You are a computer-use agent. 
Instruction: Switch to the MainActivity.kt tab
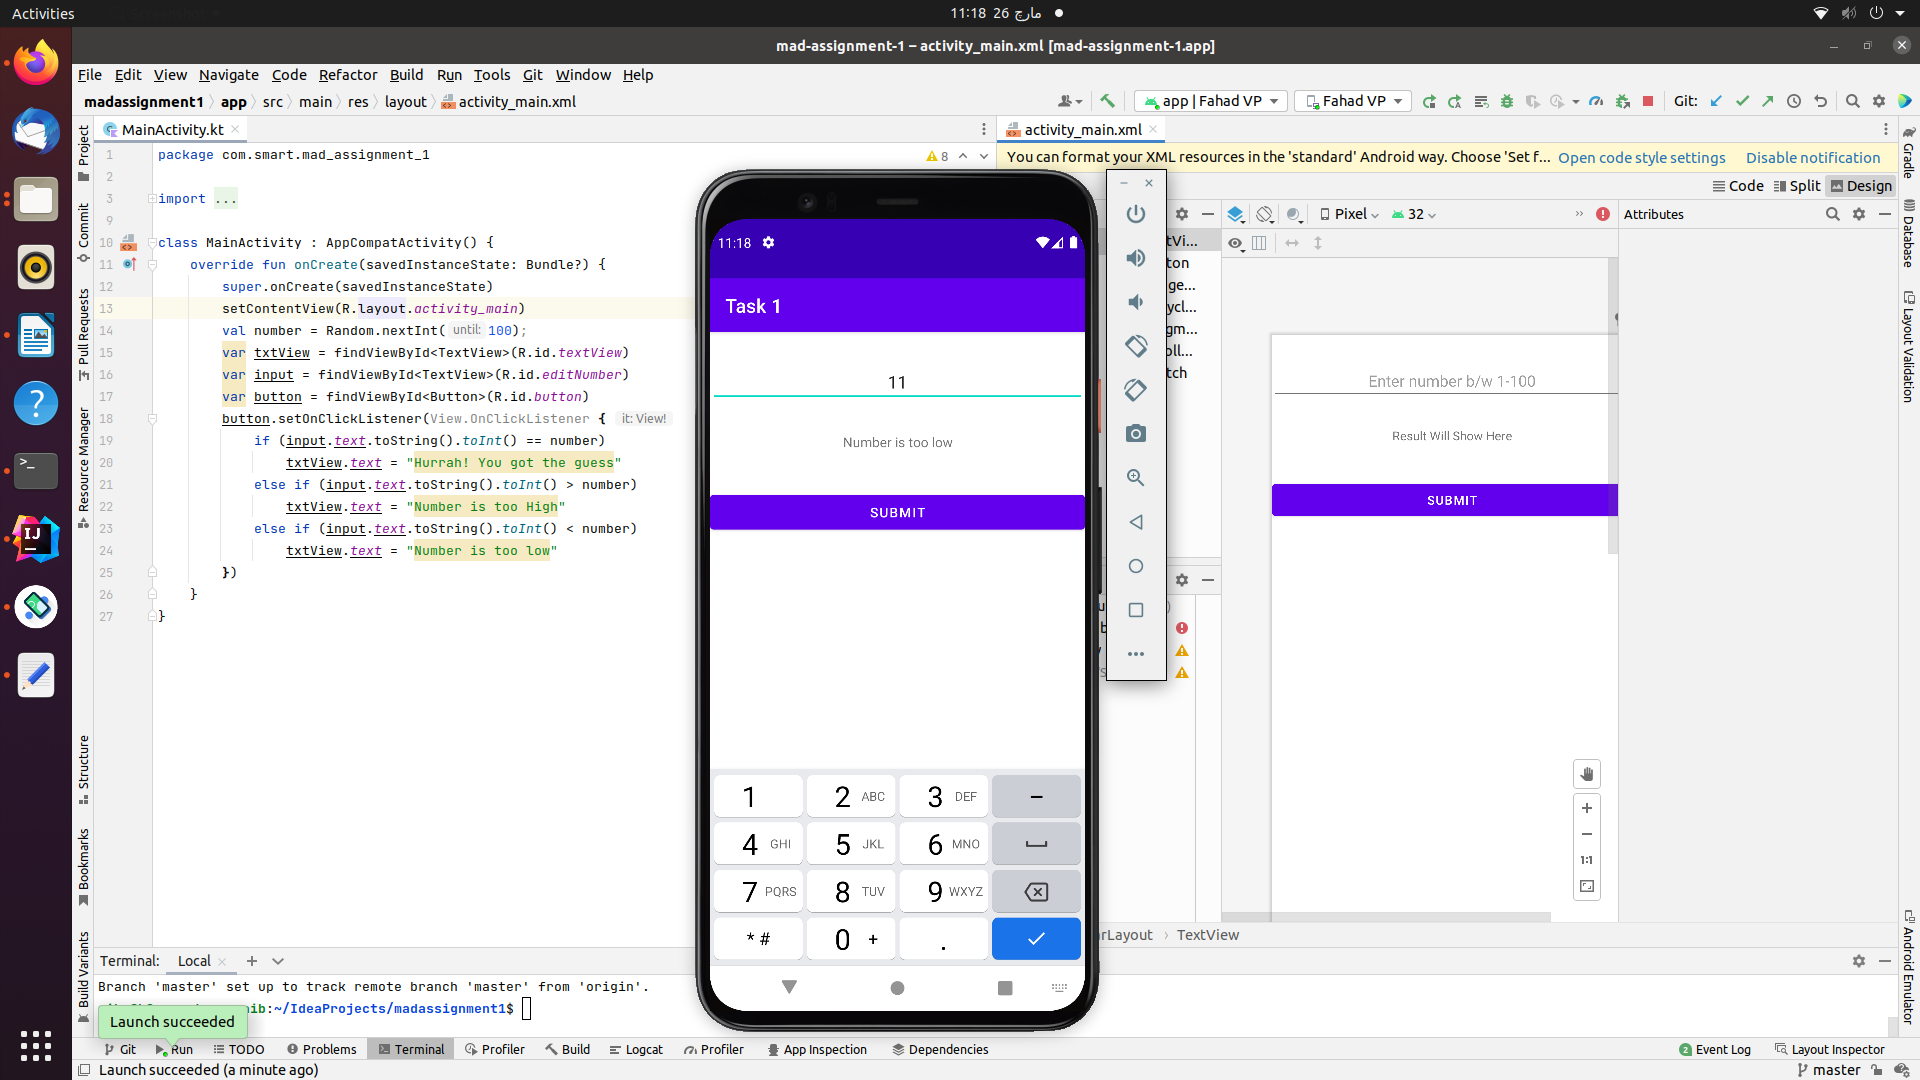172,130
